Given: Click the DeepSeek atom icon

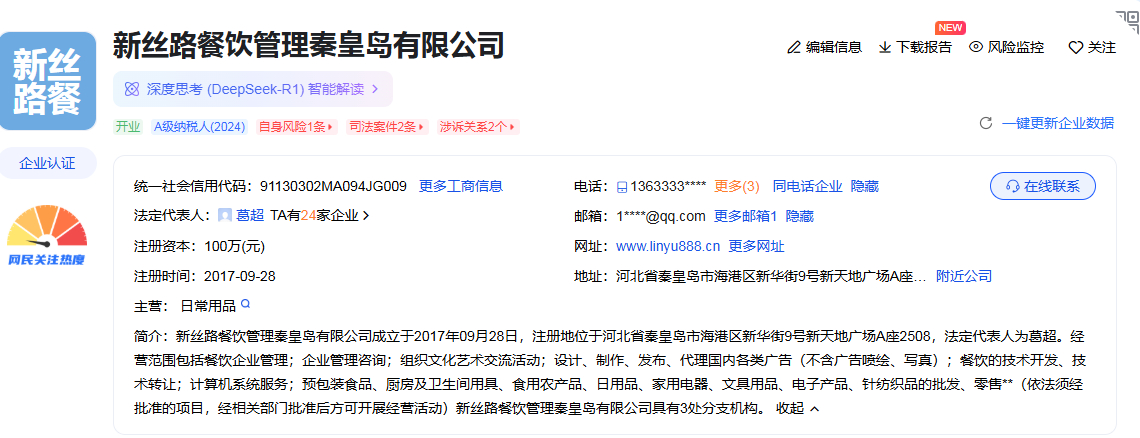Looking at the screenshot, I should 132,89.
